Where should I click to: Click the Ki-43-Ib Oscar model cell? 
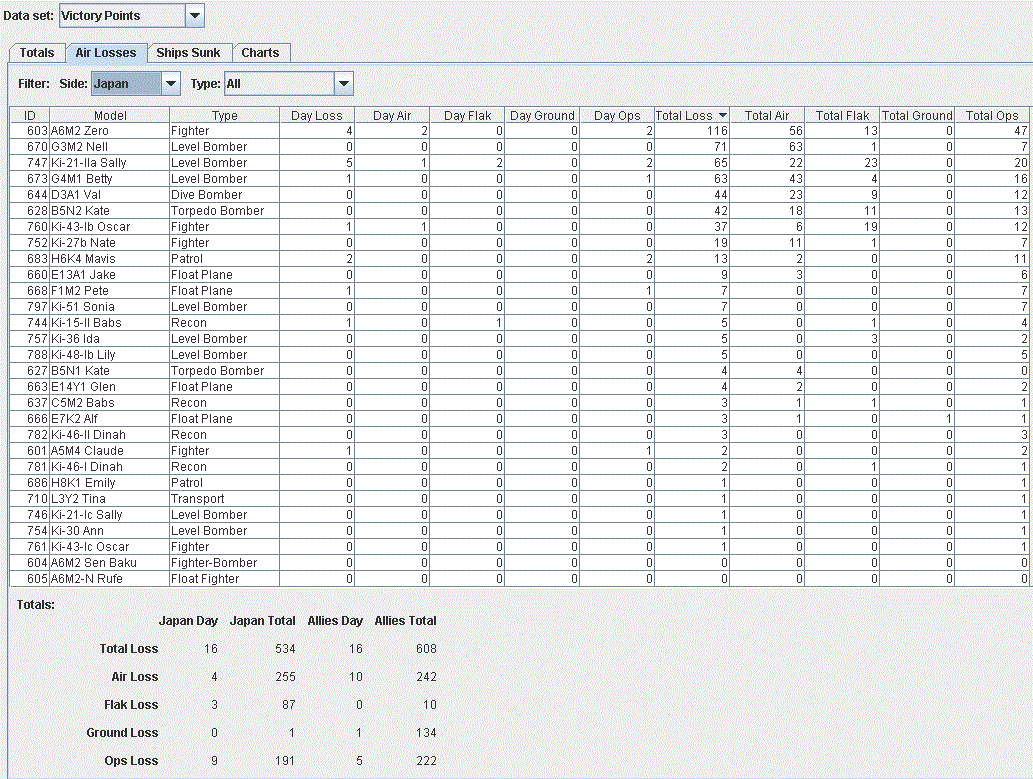point(110,227)
